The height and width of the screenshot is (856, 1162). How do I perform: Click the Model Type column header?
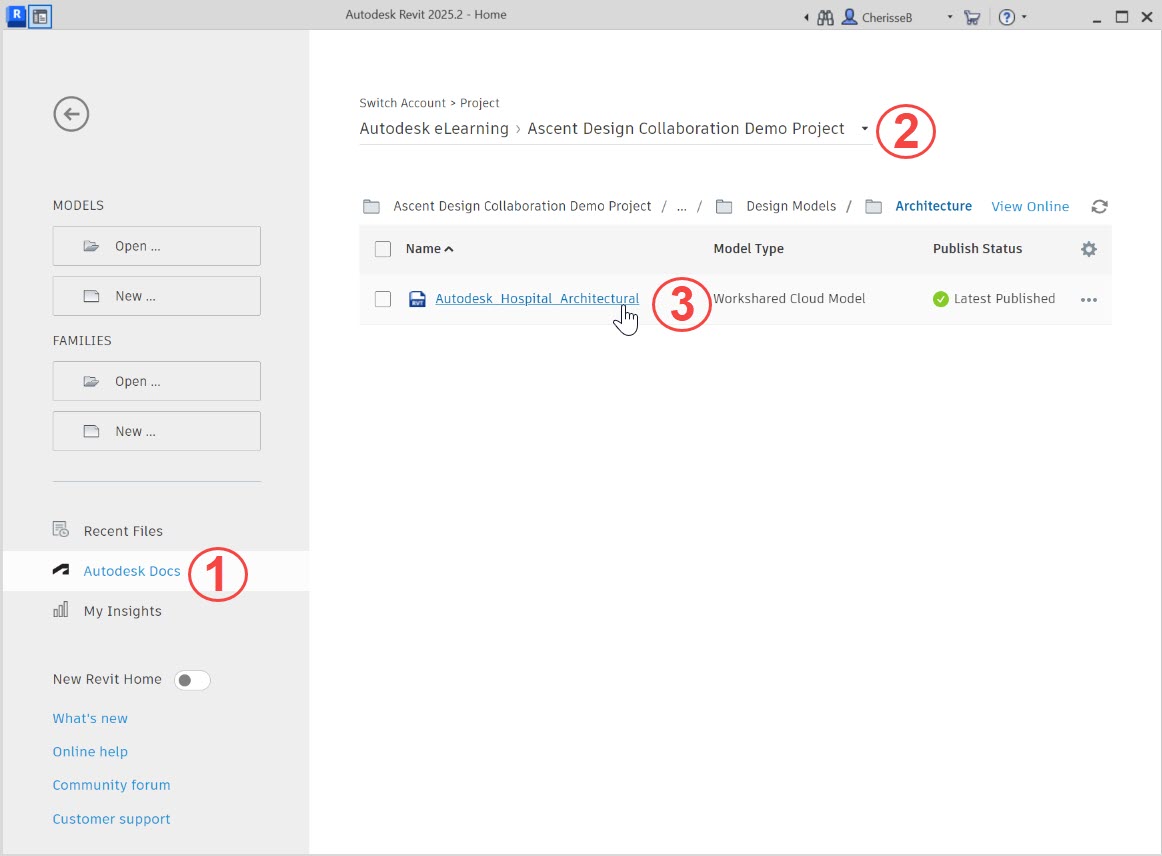pyautogui.click(x=748, y=249)
